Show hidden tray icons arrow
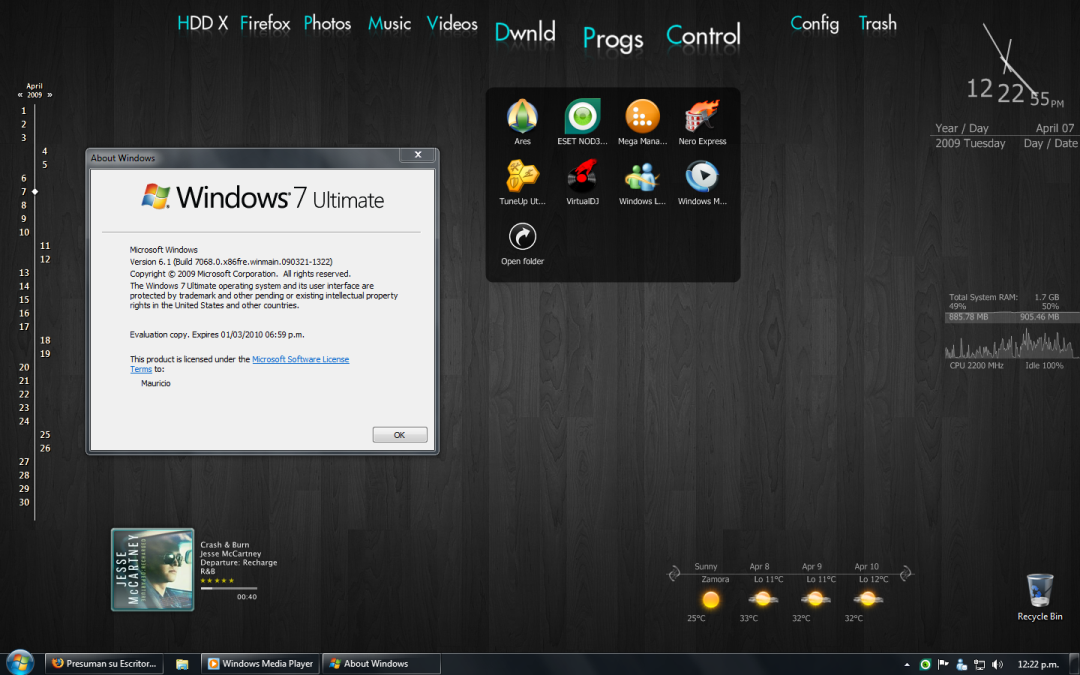This screenshot has height=675, width=1080. [x=906, y=665]
